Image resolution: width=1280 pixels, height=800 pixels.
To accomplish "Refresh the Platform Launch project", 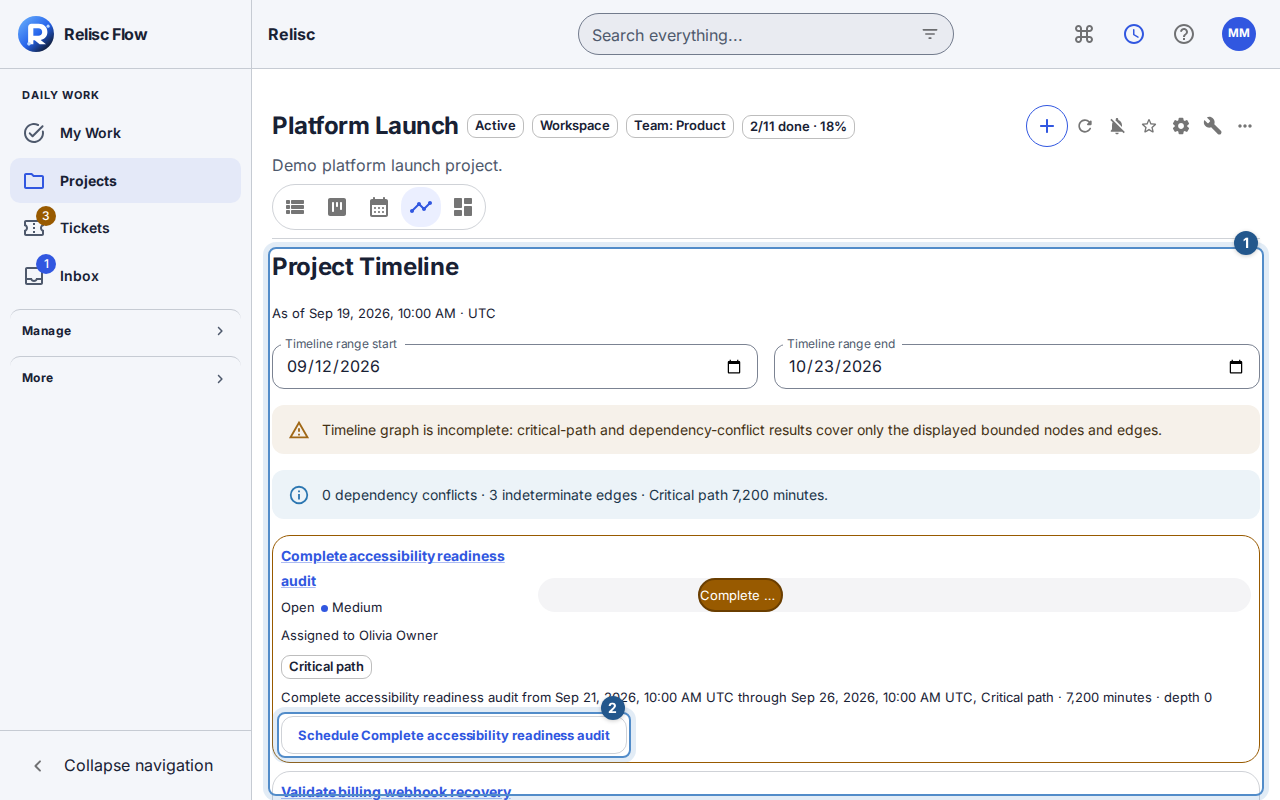I will pos(1085,126).
